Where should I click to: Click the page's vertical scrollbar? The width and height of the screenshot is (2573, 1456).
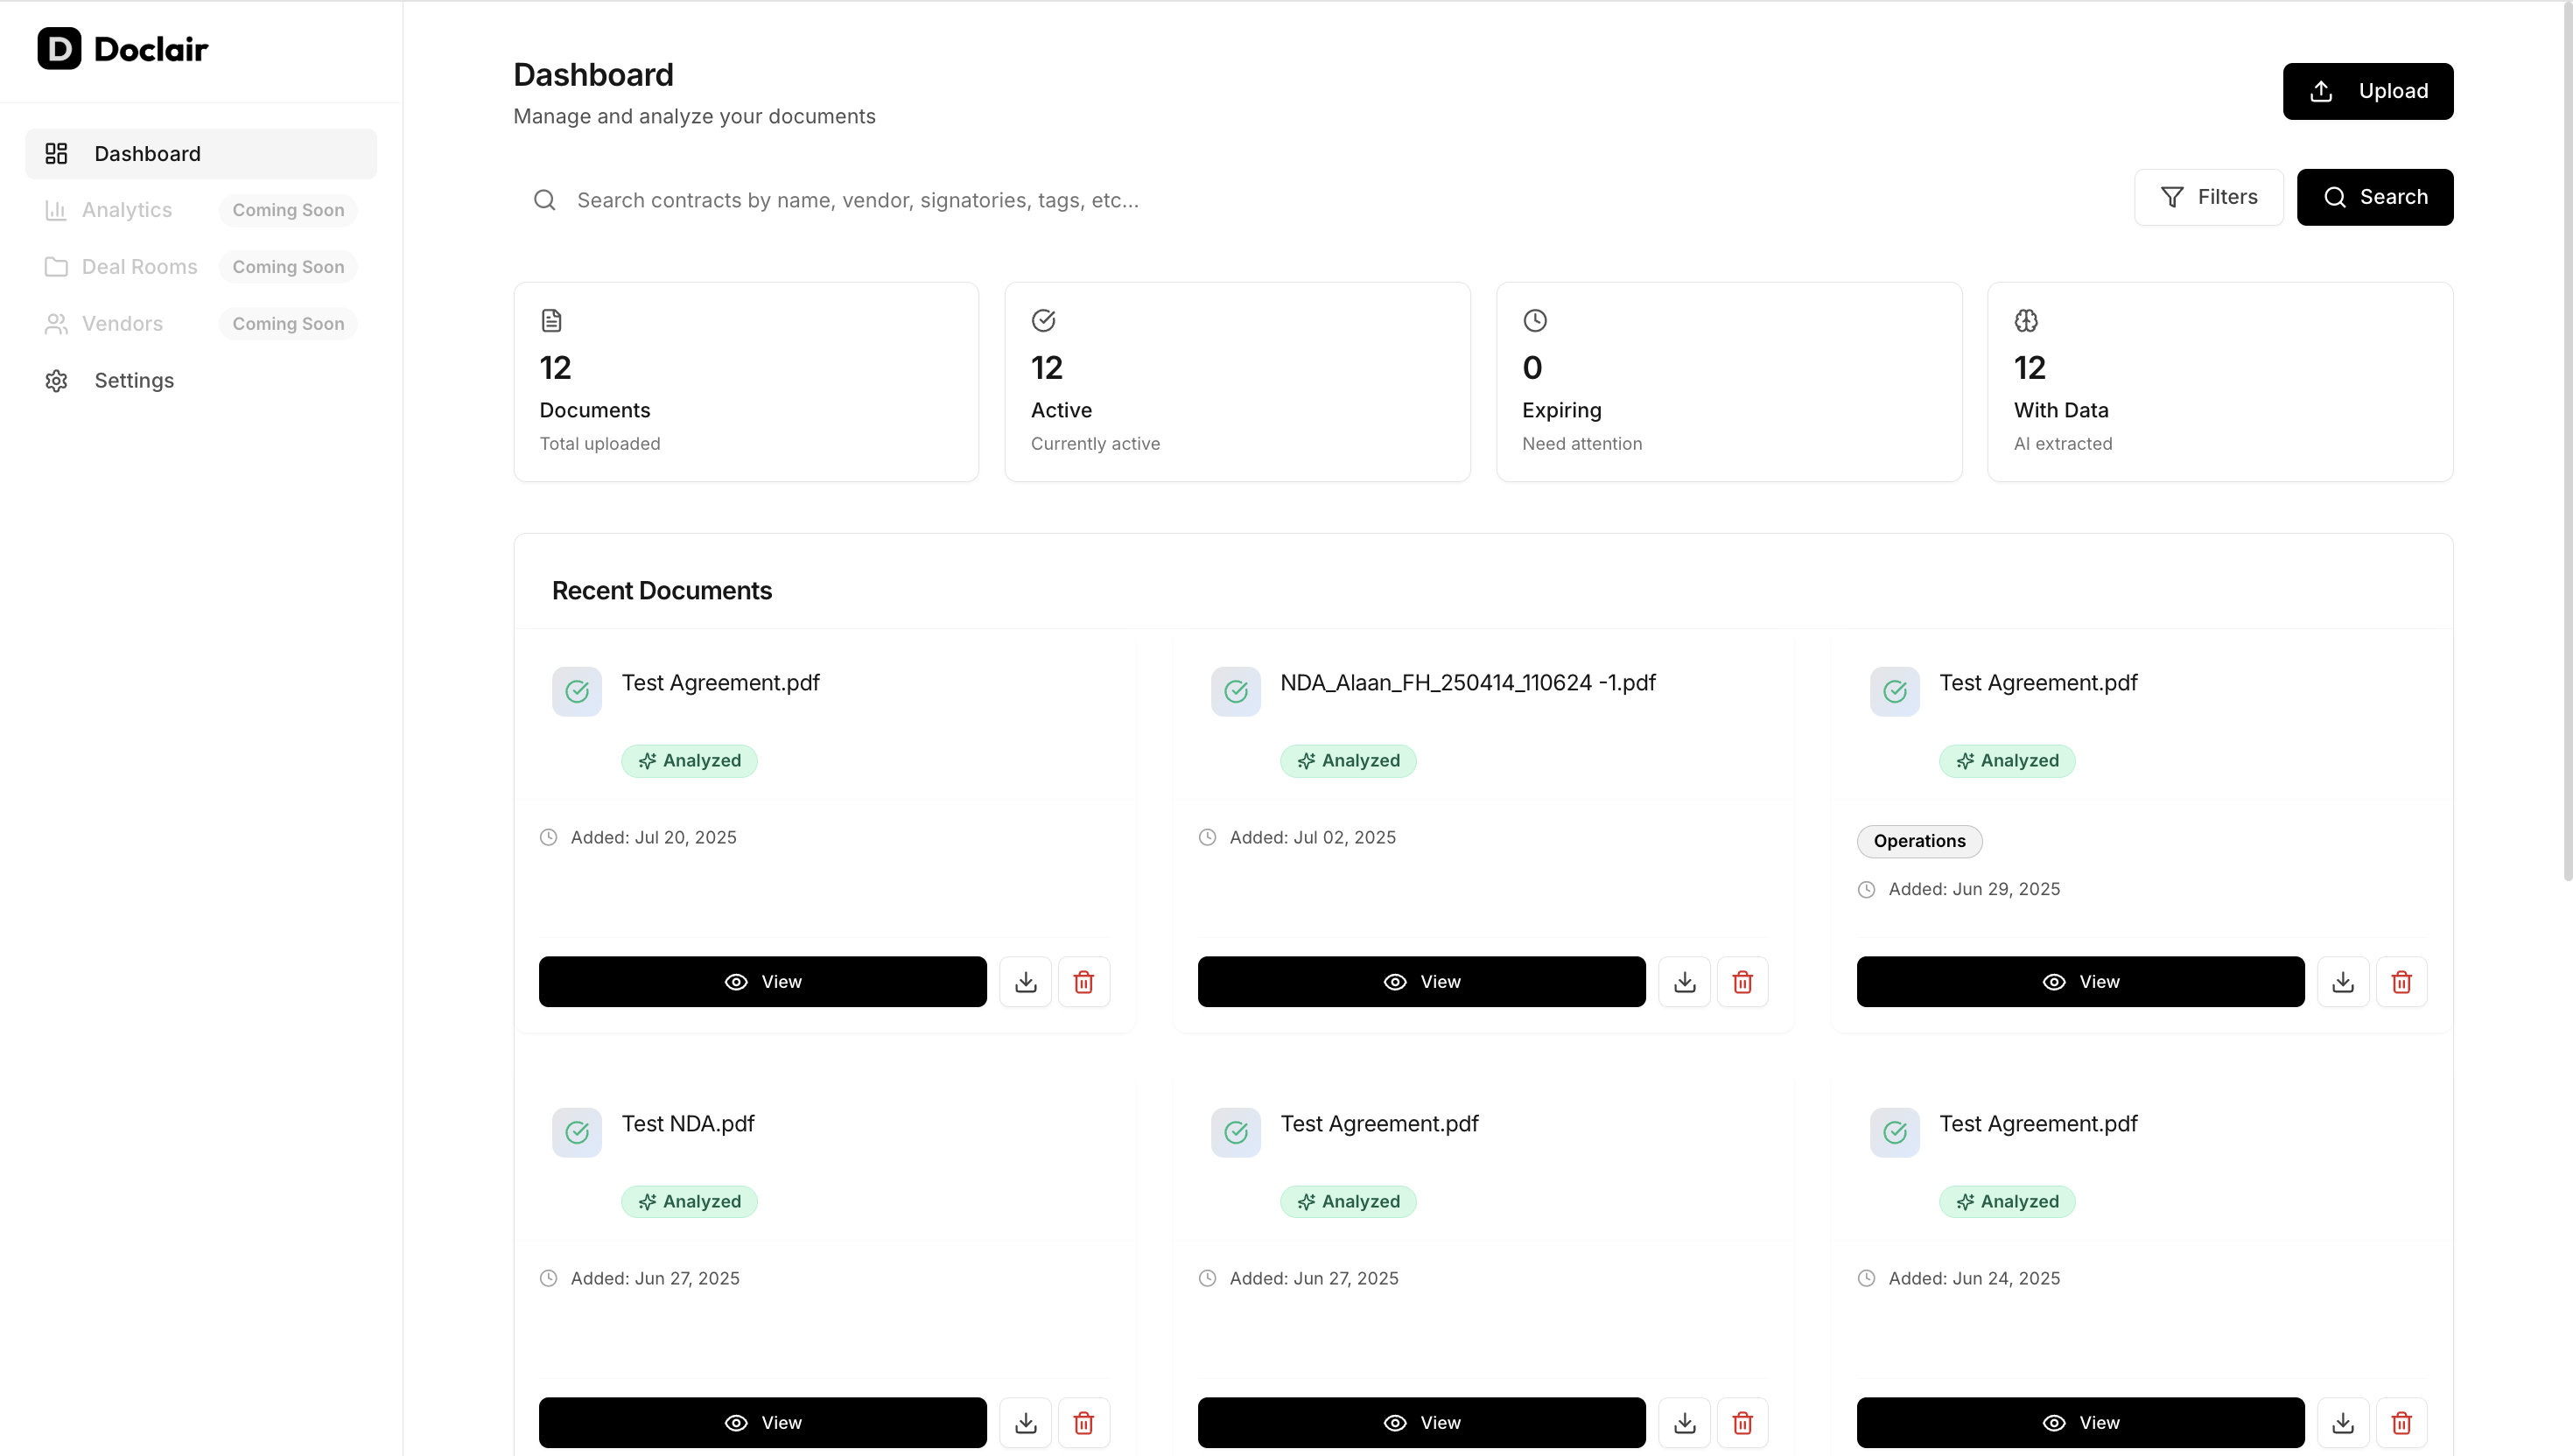click(x=2566, y=440)
